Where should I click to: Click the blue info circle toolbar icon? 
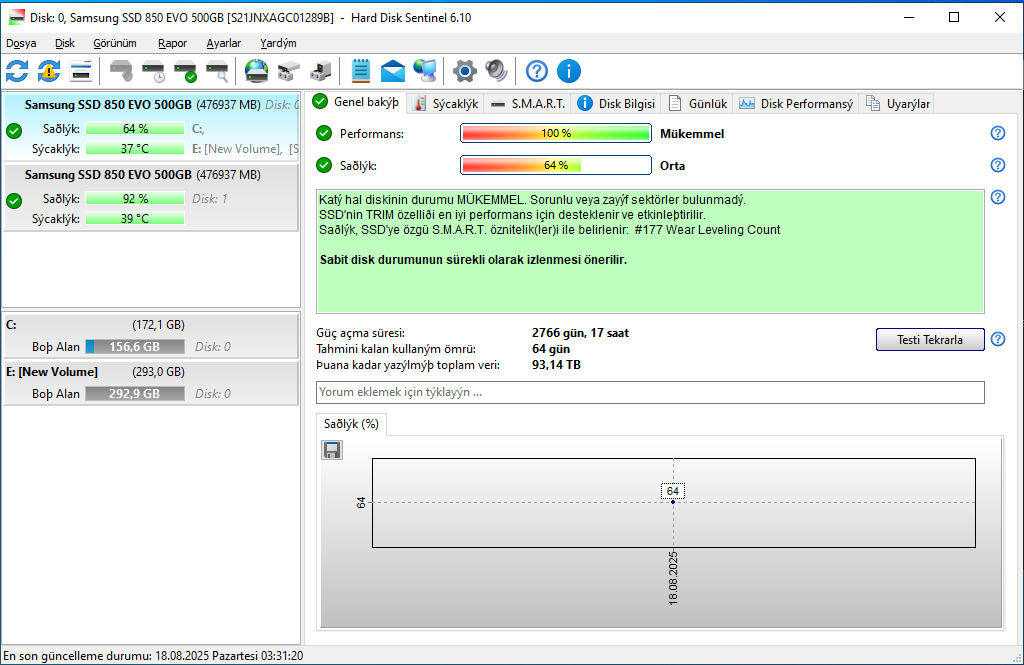(569, 71)
